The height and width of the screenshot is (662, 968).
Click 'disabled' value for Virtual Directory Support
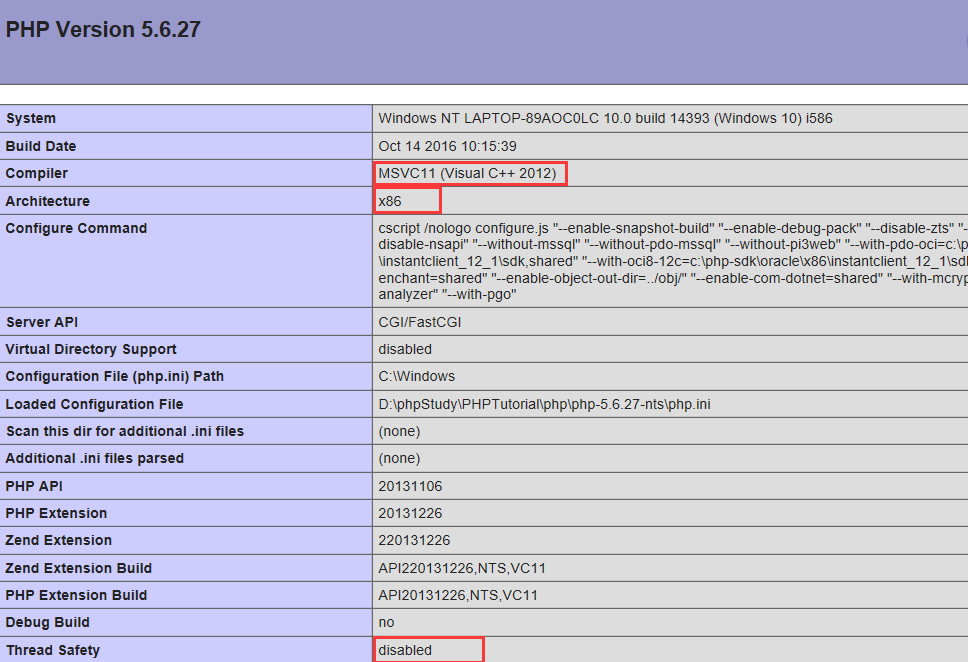pos(405,350)
